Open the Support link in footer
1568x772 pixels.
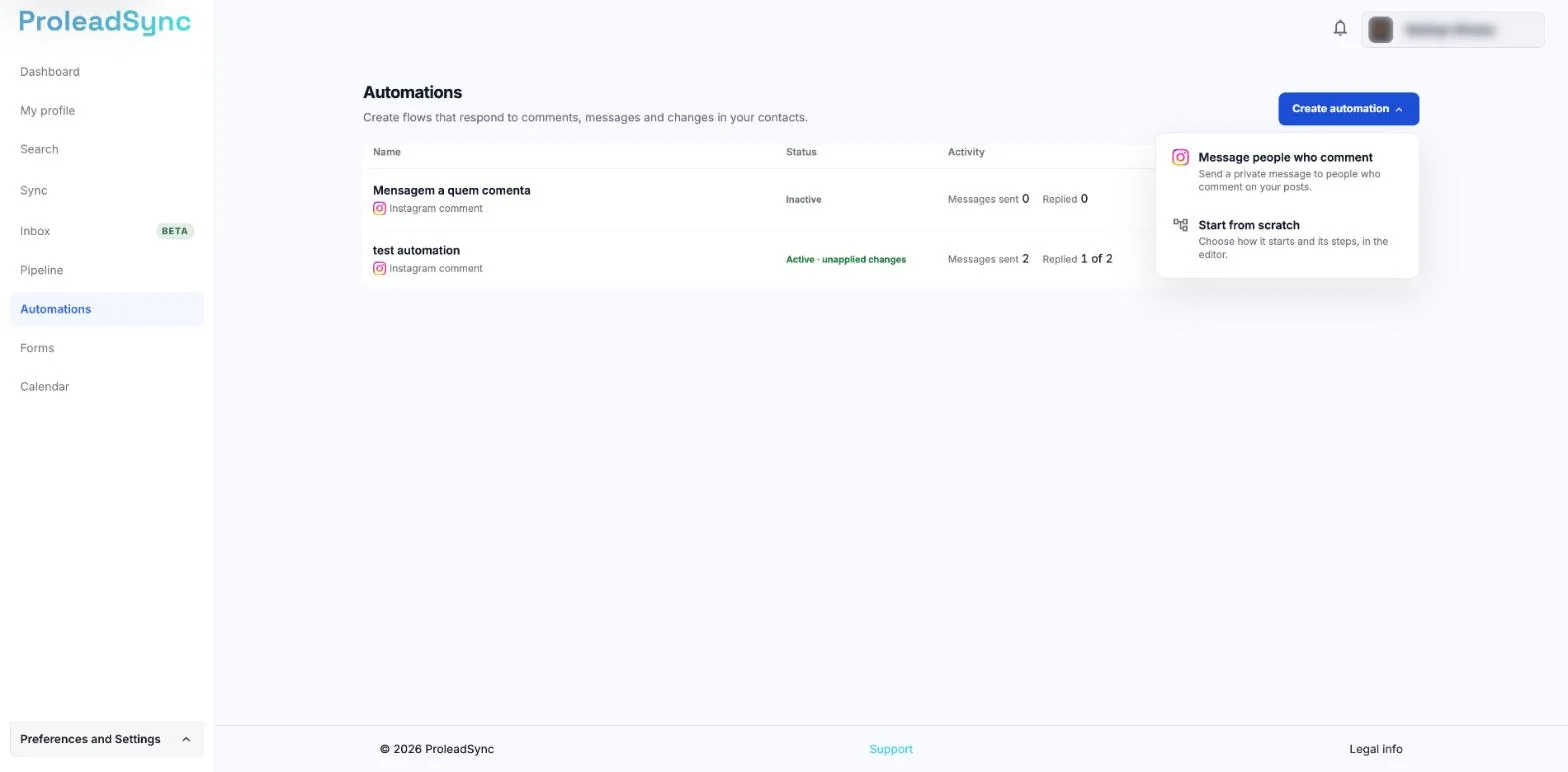(x=891, y=749)
